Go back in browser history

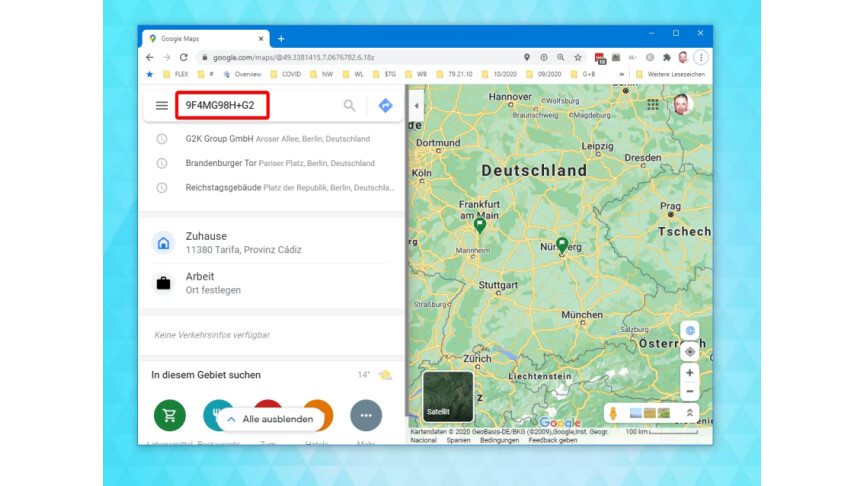point(150,57)
